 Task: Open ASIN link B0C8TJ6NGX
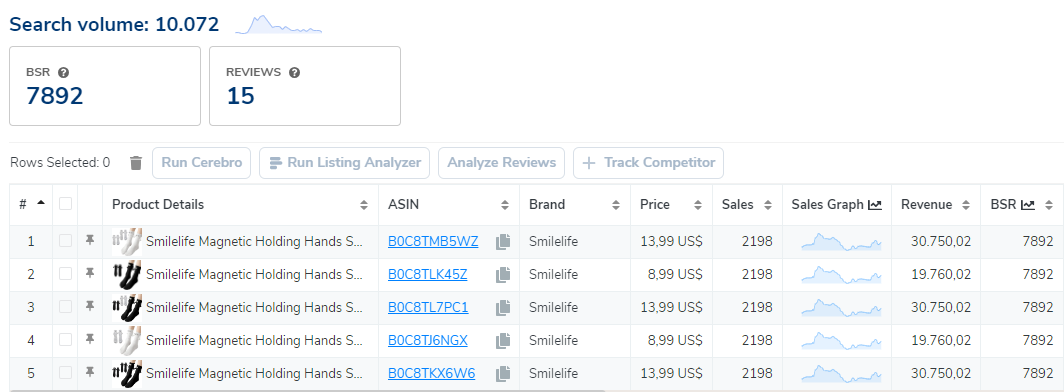click(428, 340)
